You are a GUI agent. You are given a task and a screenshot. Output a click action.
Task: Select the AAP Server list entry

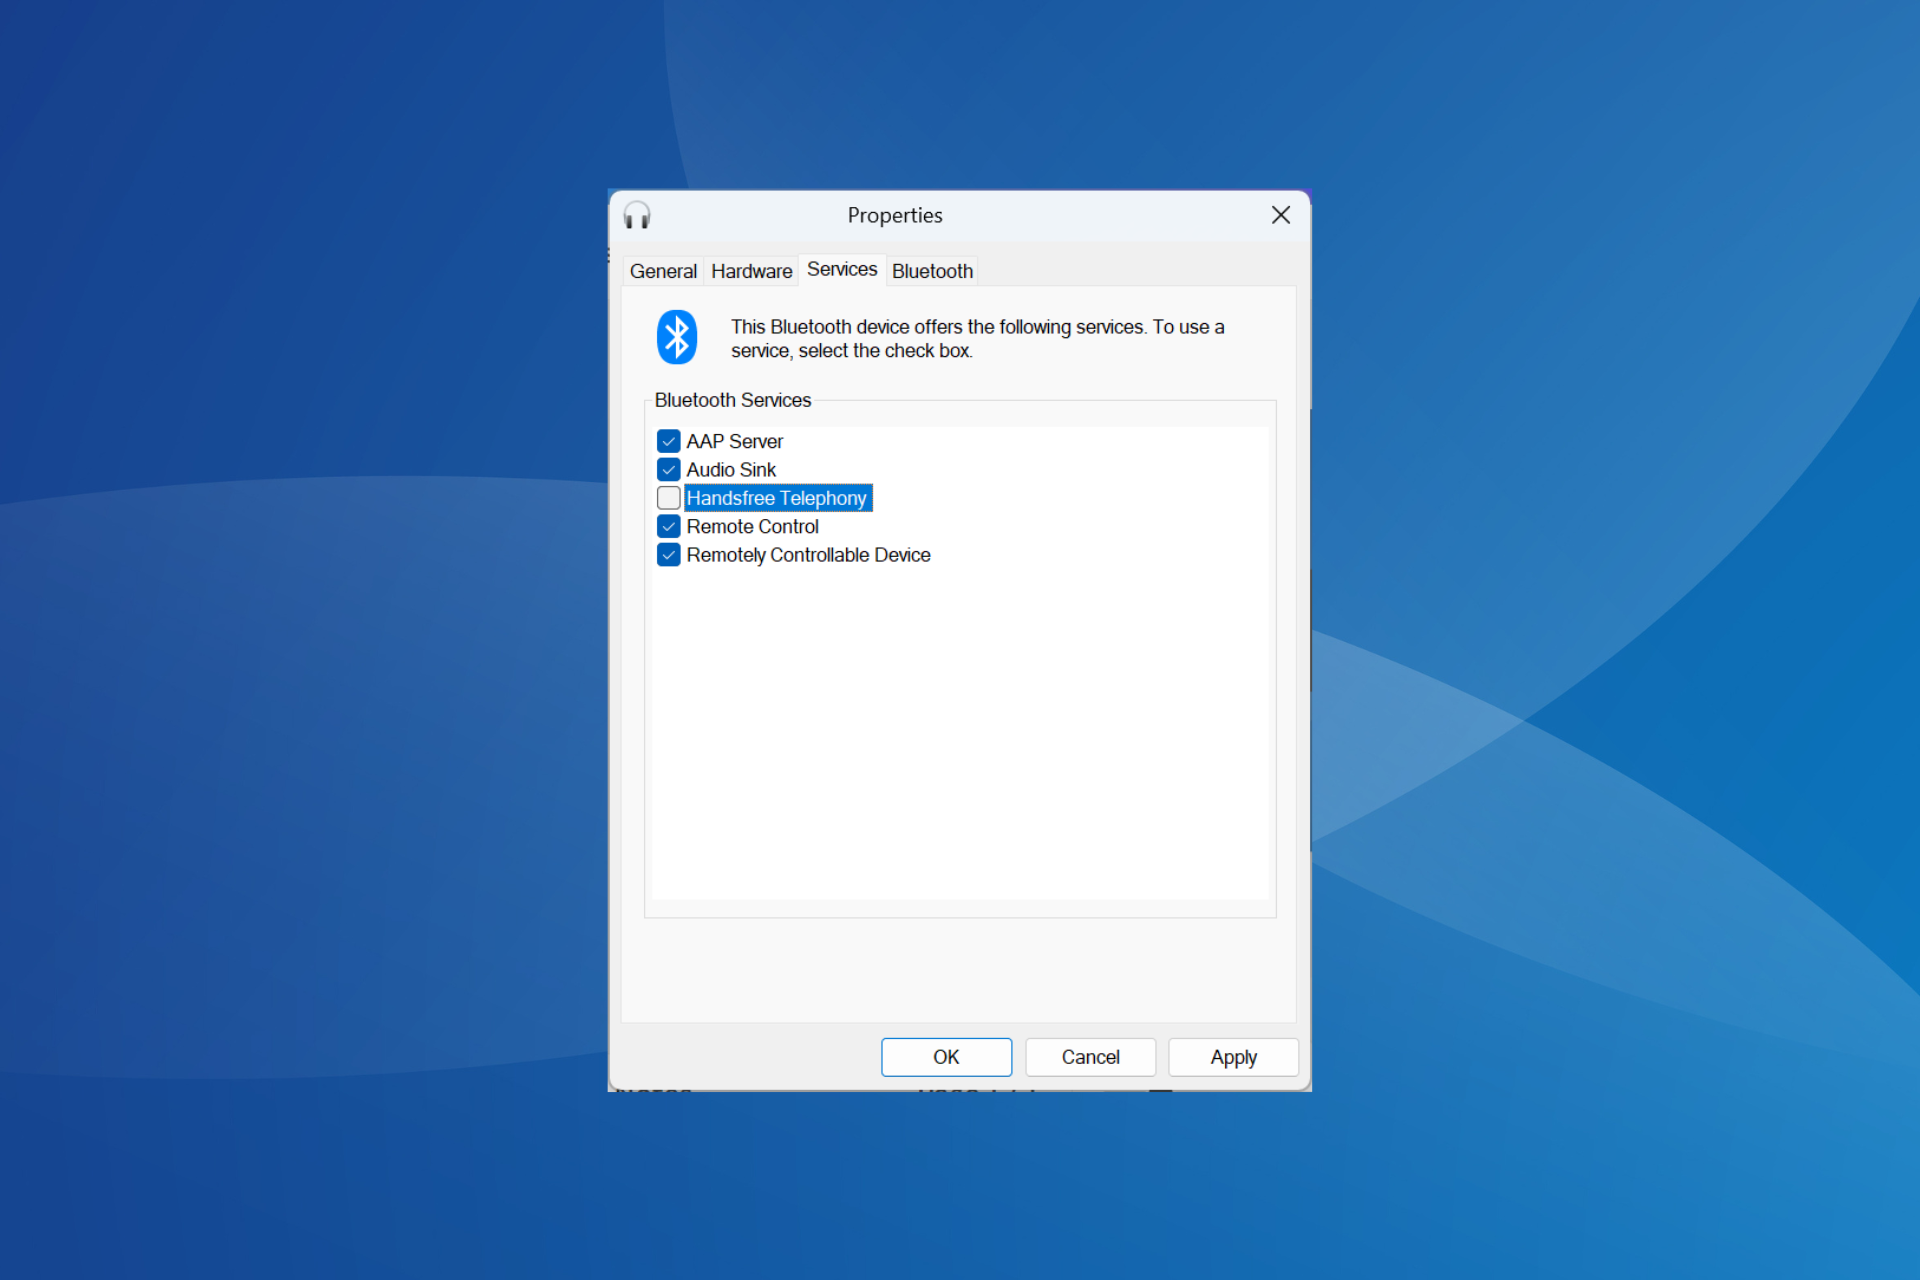[x=736, y=441]
